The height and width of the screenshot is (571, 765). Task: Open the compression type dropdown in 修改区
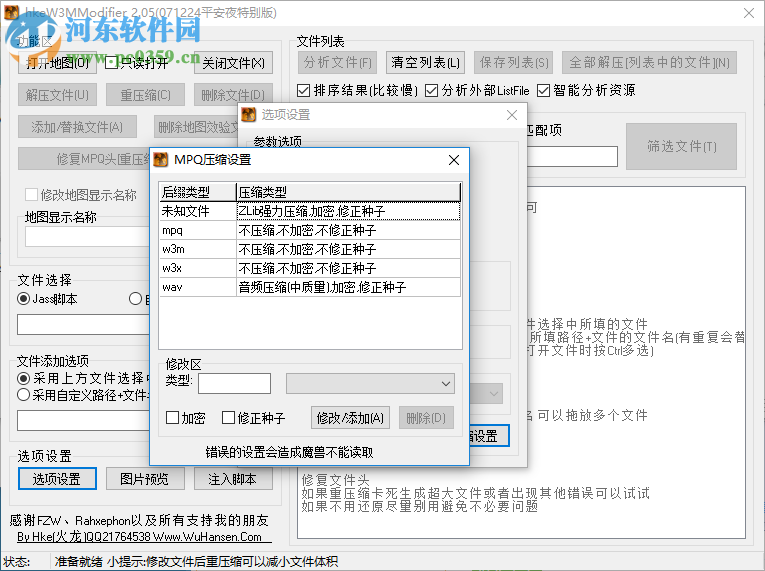(370, 384)
